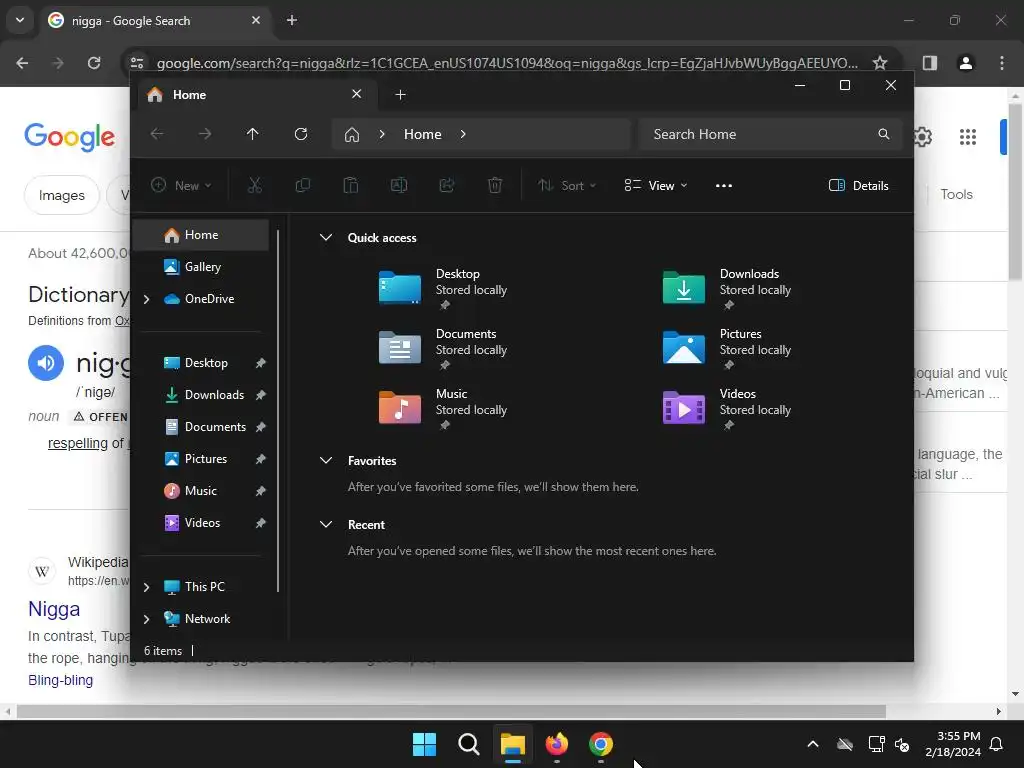Open Chrome side panel icon
This screenshot has width=1024, height=768.
(930, 63)
